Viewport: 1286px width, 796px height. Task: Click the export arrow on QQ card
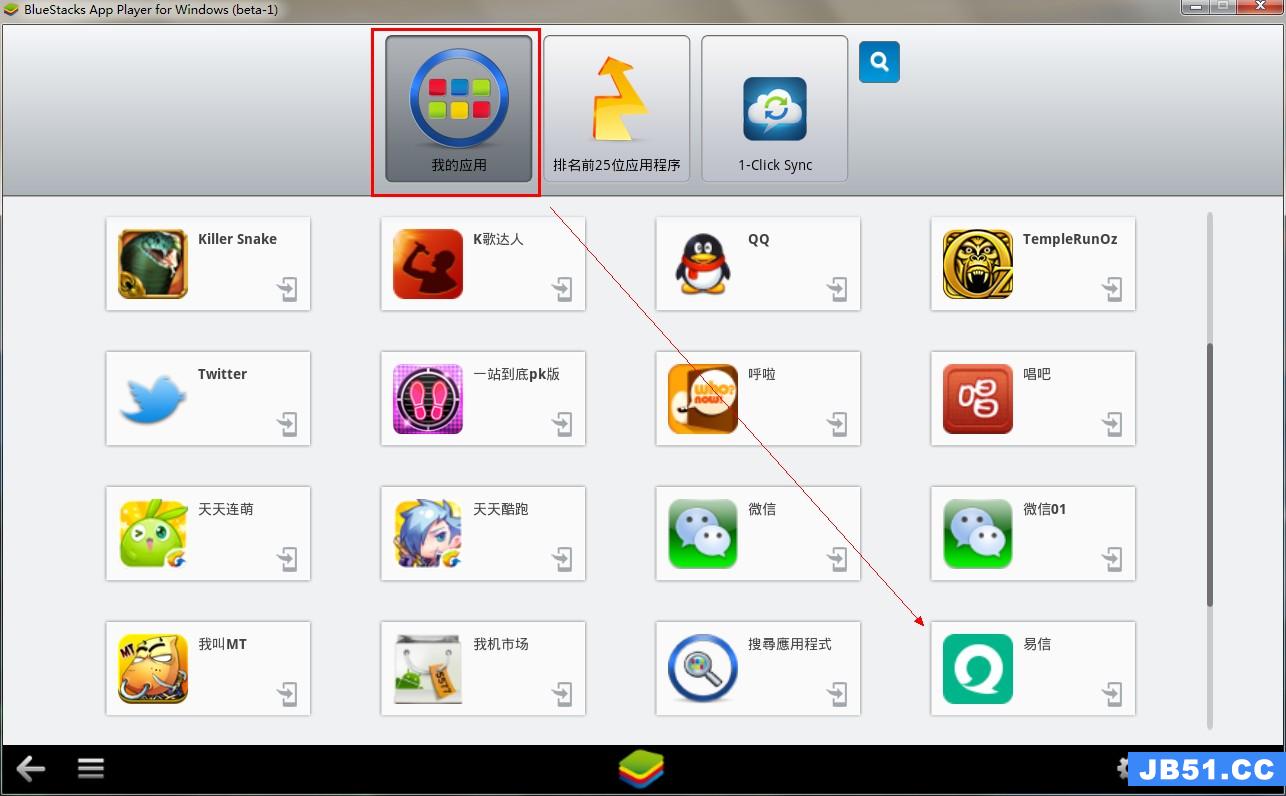tap(838, 290)
